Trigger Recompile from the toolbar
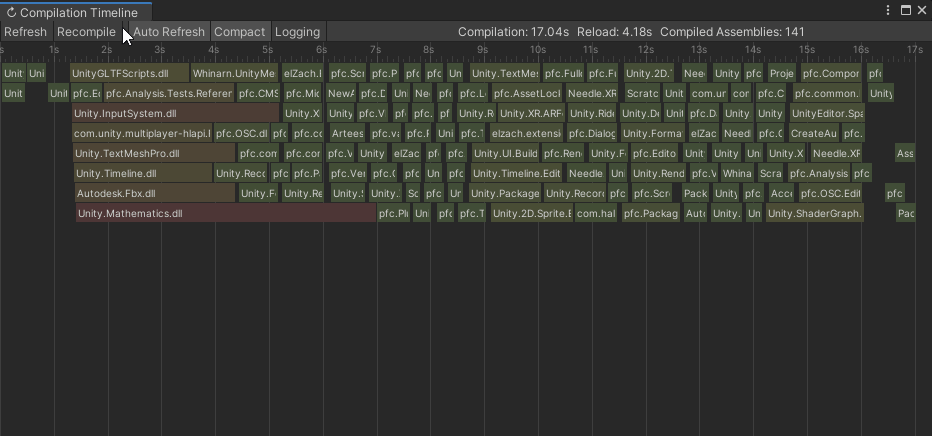932x436 pixels. [86, 32]
